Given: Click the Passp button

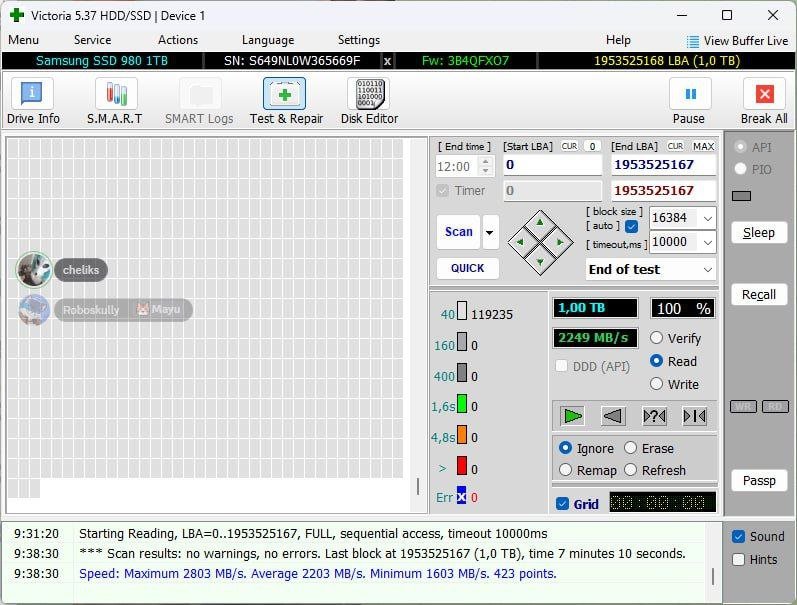Looking at the screenshot, I should 759,481.
